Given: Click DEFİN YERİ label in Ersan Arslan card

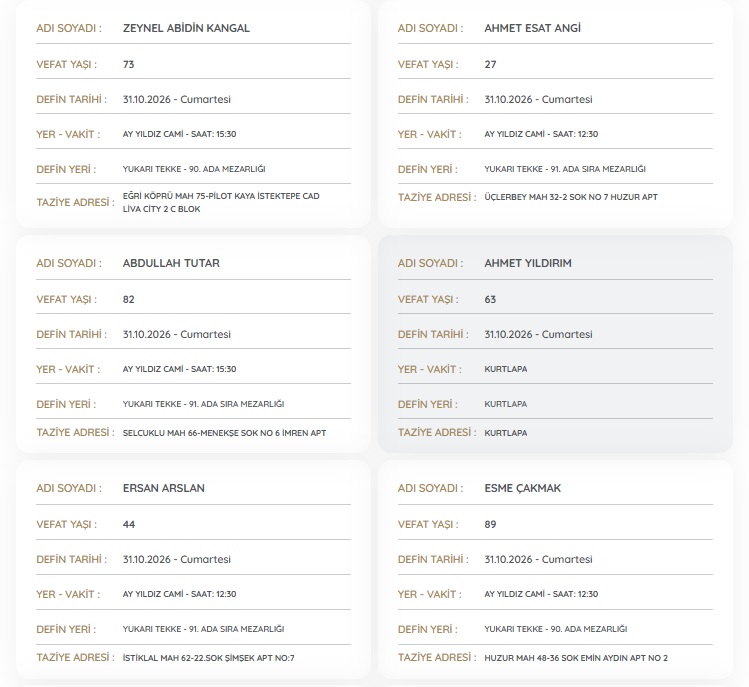Looking at the screenshot, I should click(66, 629).
